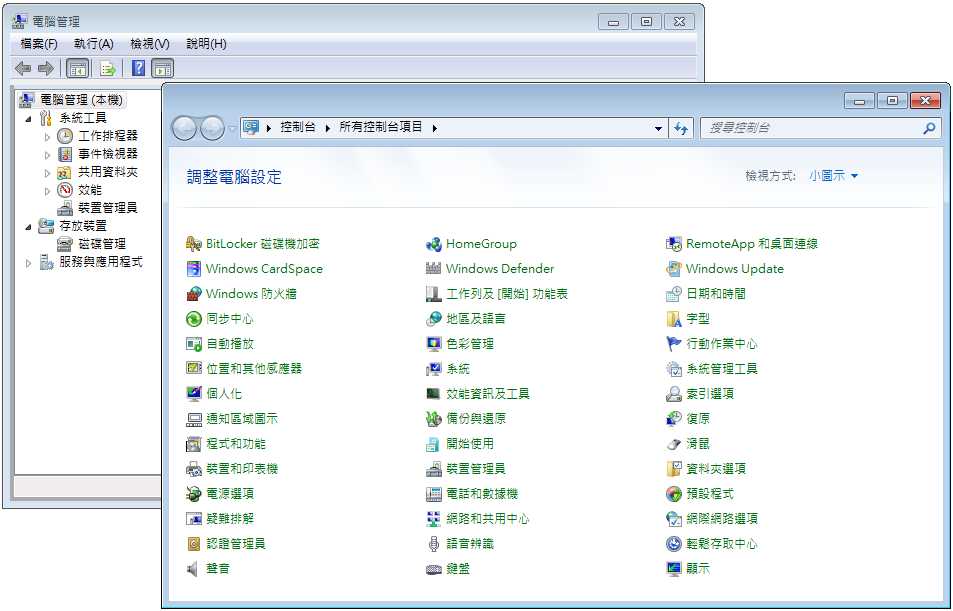Click the 搜尋控制台 search field
953x611 pixels.
(821, 128)
